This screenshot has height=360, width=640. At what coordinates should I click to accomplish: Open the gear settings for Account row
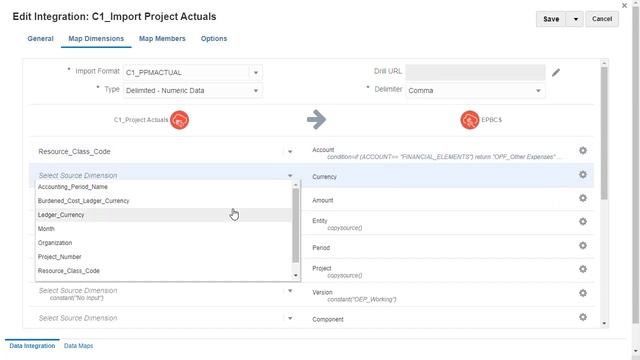[583, 151]
